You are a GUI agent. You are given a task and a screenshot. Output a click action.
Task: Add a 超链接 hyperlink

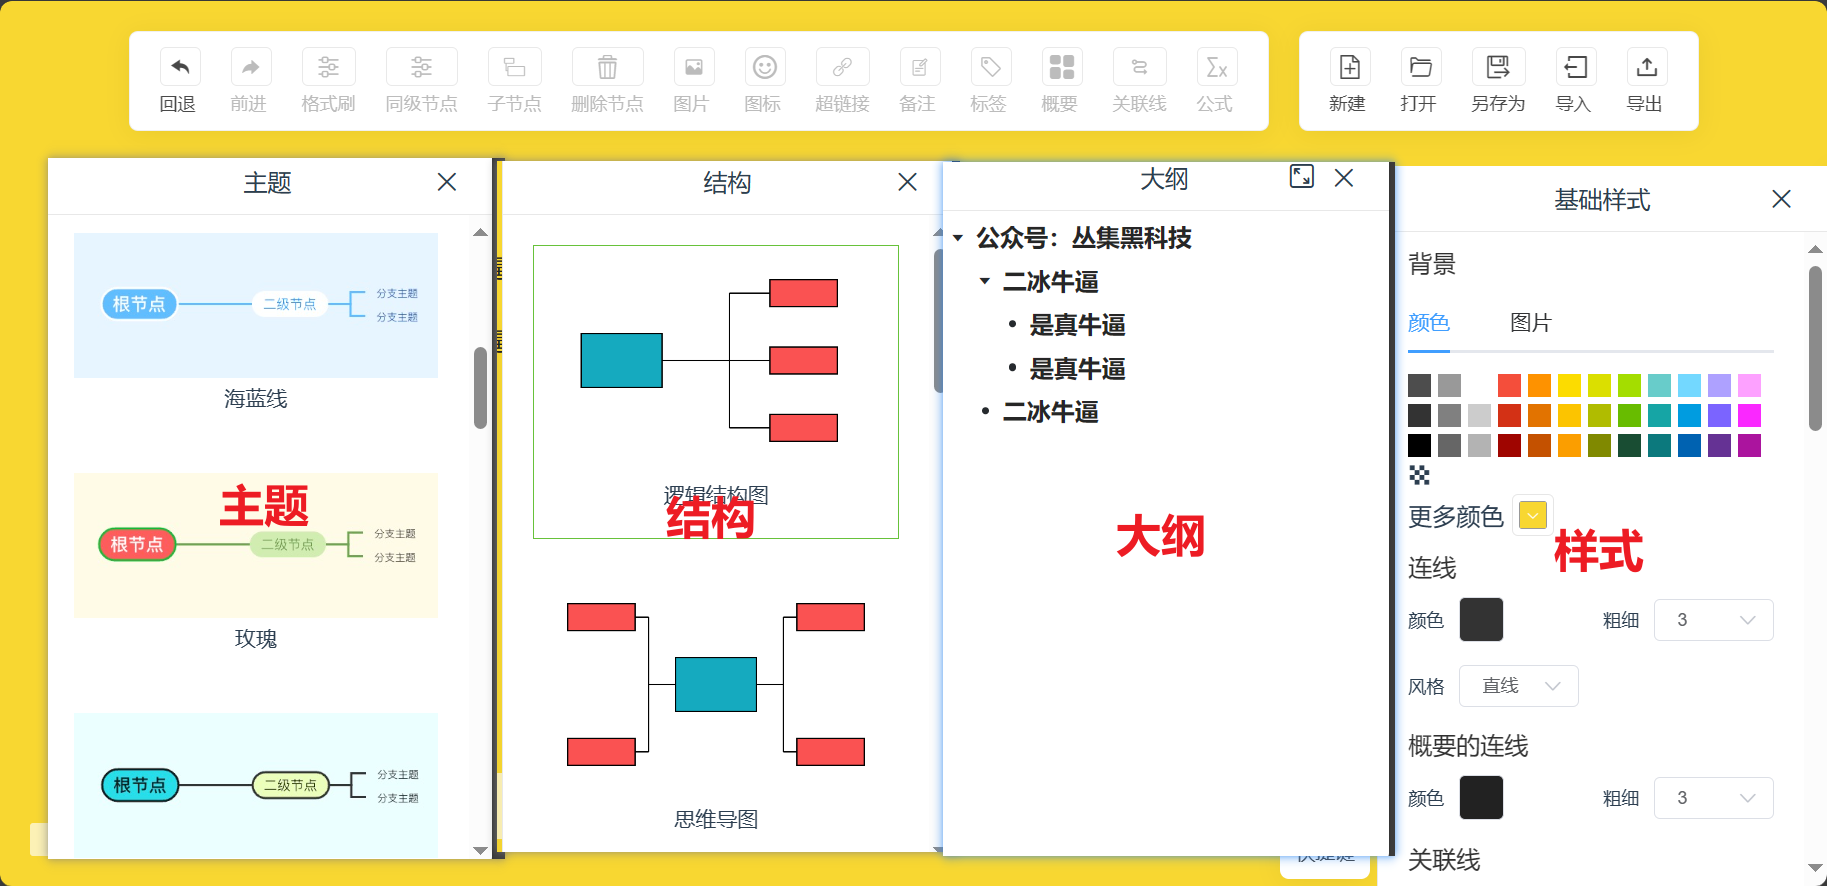coord(842,67)
